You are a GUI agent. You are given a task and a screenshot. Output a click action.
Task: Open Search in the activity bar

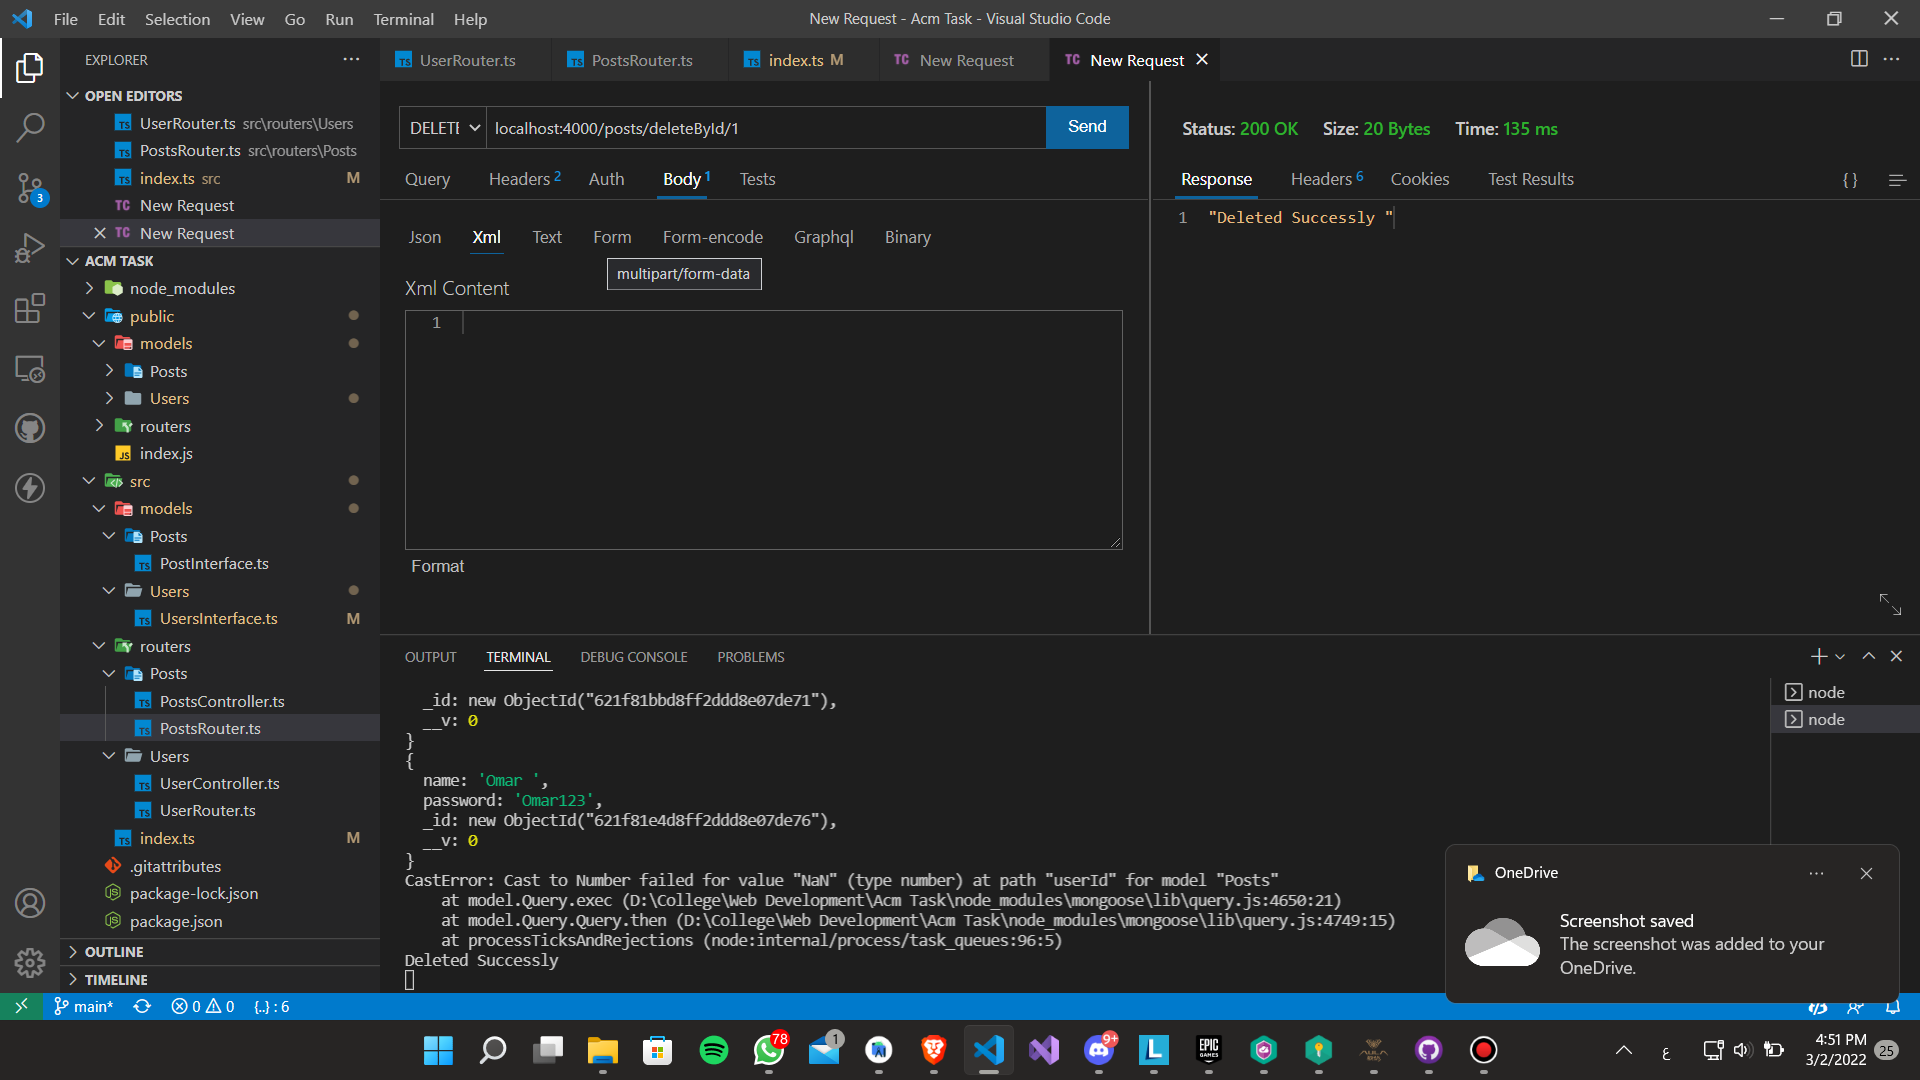(30, 128)
